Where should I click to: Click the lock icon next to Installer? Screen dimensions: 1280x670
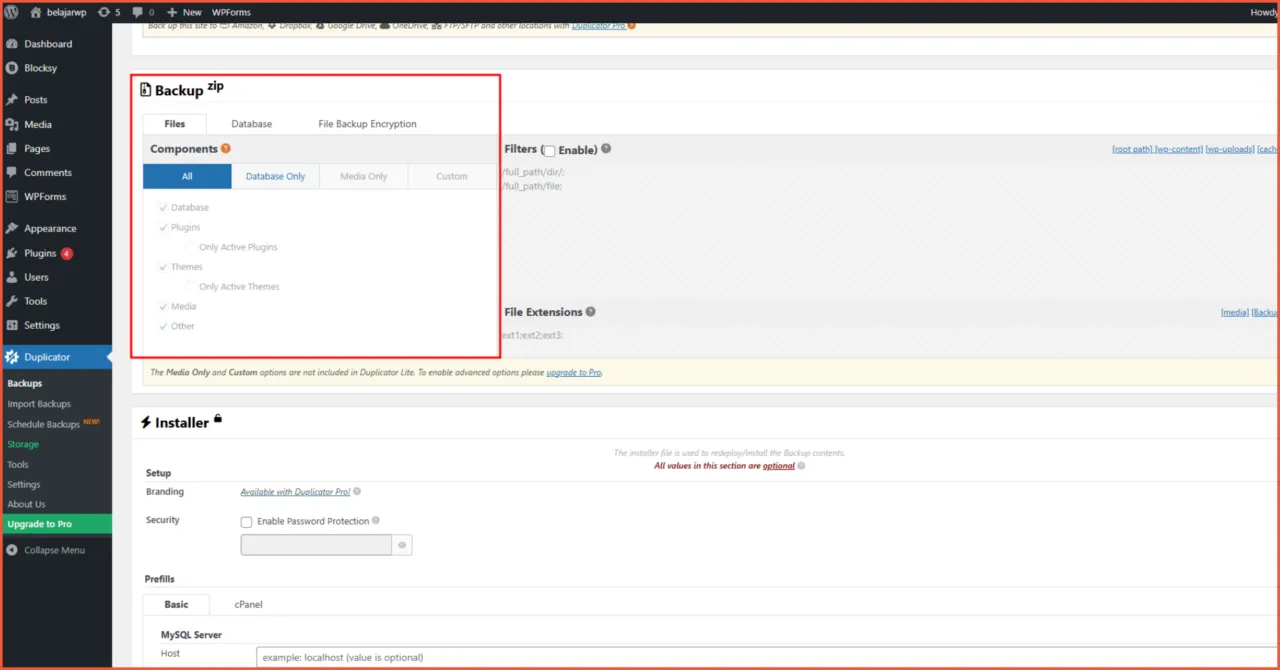pos(218,417)
